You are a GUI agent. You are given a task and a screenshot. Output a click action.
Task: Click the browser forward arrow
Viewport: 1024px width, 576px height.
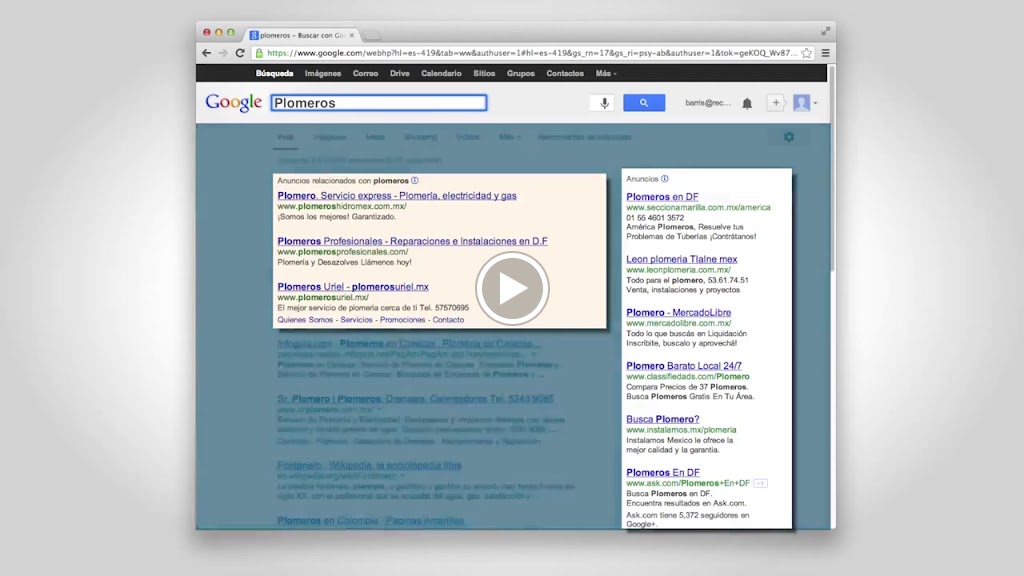[x=223, y=53]
